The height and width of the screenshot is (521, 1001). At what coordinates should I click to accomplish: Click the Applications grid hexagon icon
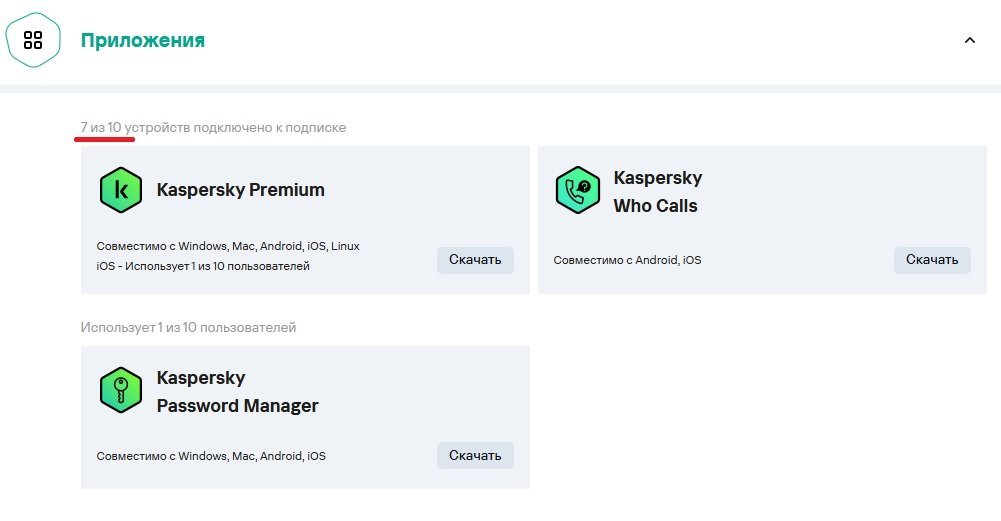coord(33,40)
